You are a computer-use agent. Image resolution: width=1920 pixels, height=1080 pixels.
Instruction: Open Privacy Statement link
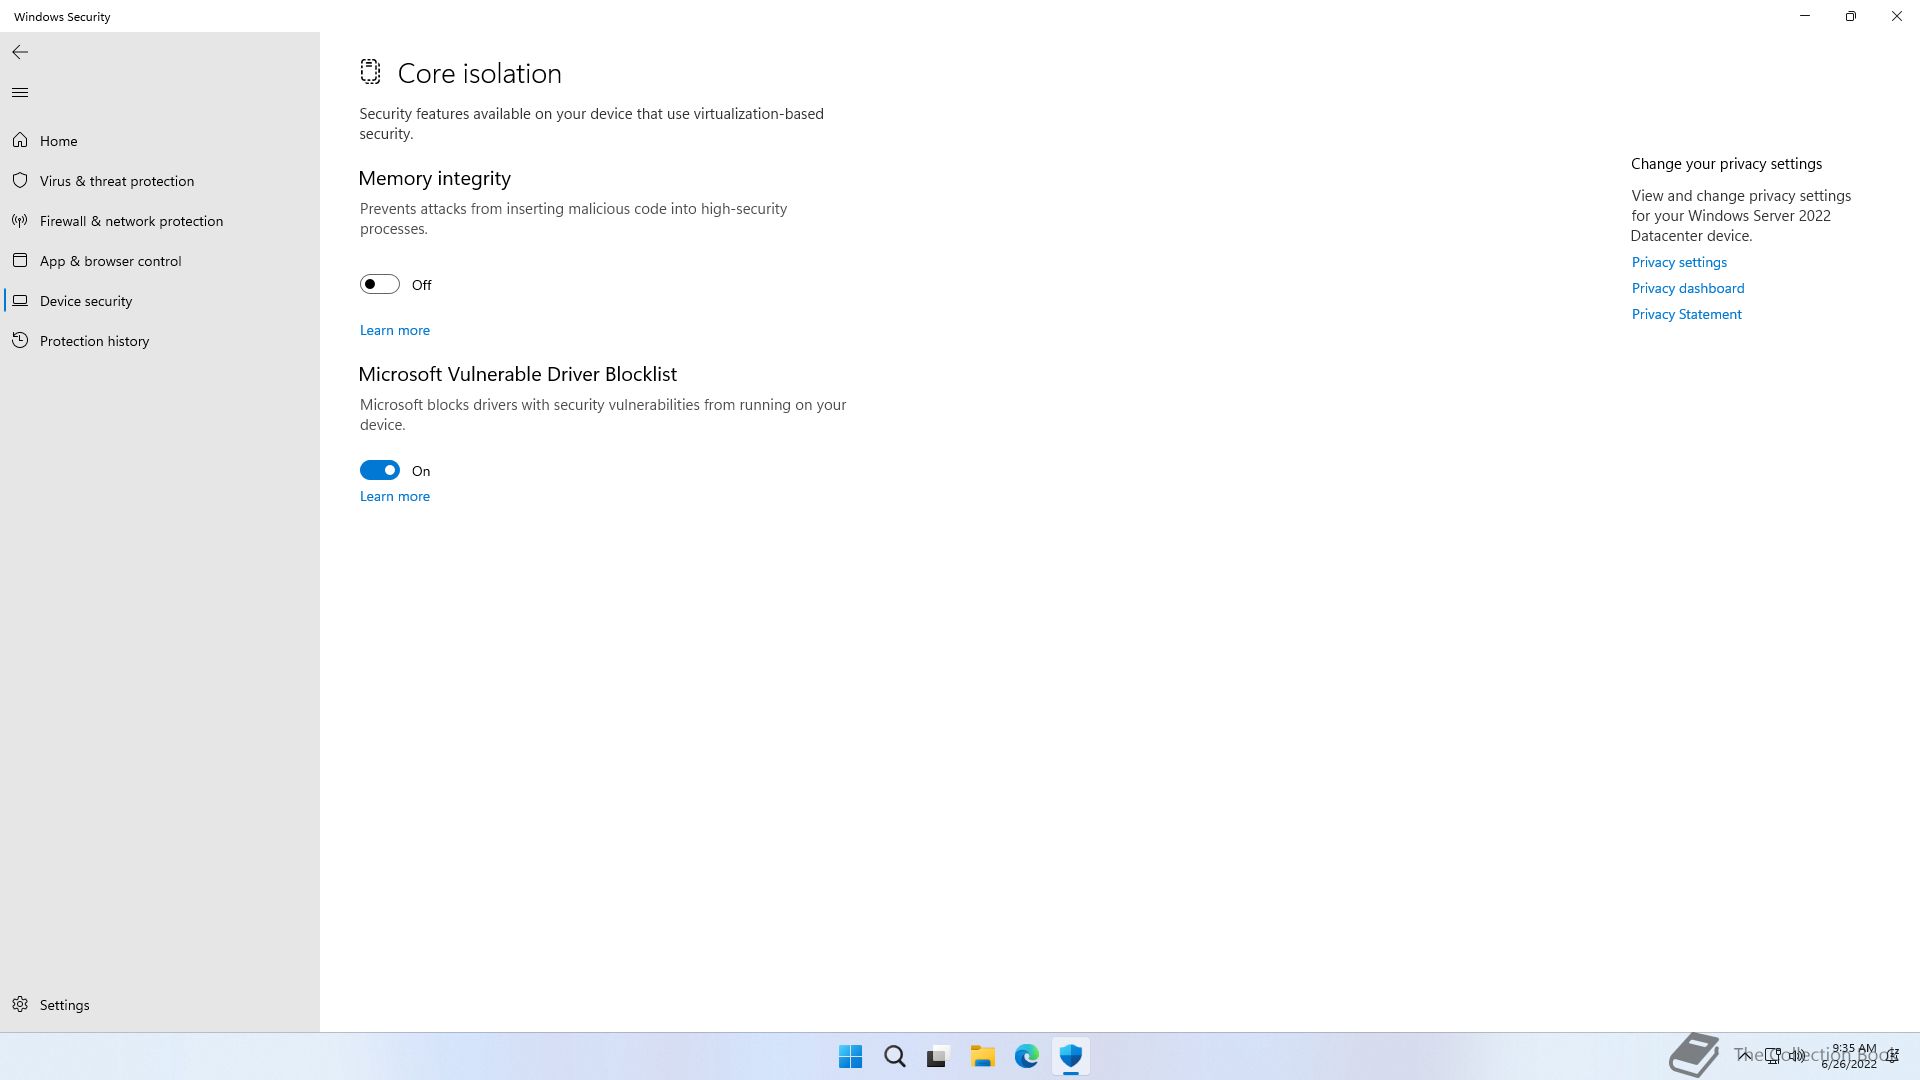[1687, 314]
